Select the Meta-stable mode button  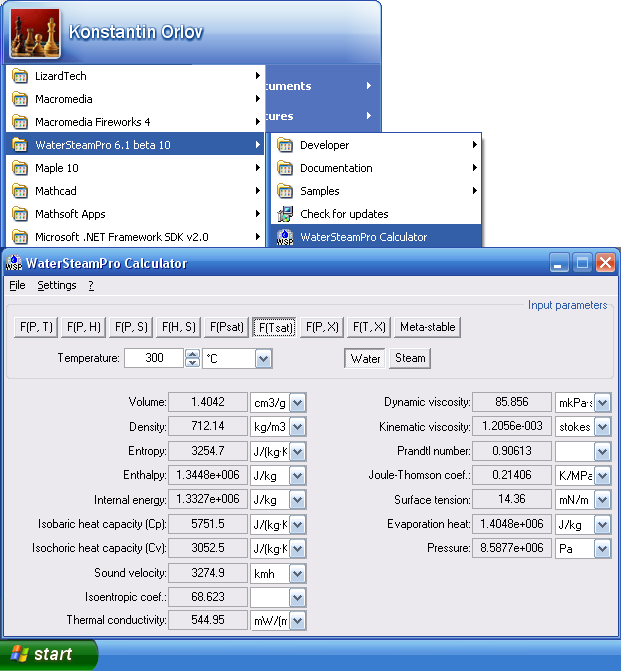(428, 327)
